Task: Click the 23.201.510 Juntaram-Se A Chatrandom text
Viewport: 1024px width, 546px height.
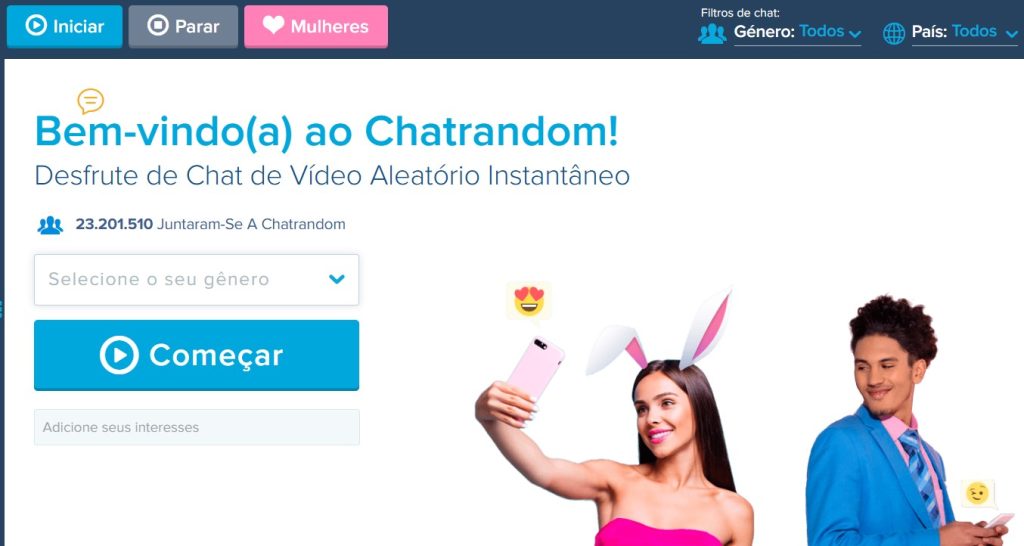Action: pos(210,224)
